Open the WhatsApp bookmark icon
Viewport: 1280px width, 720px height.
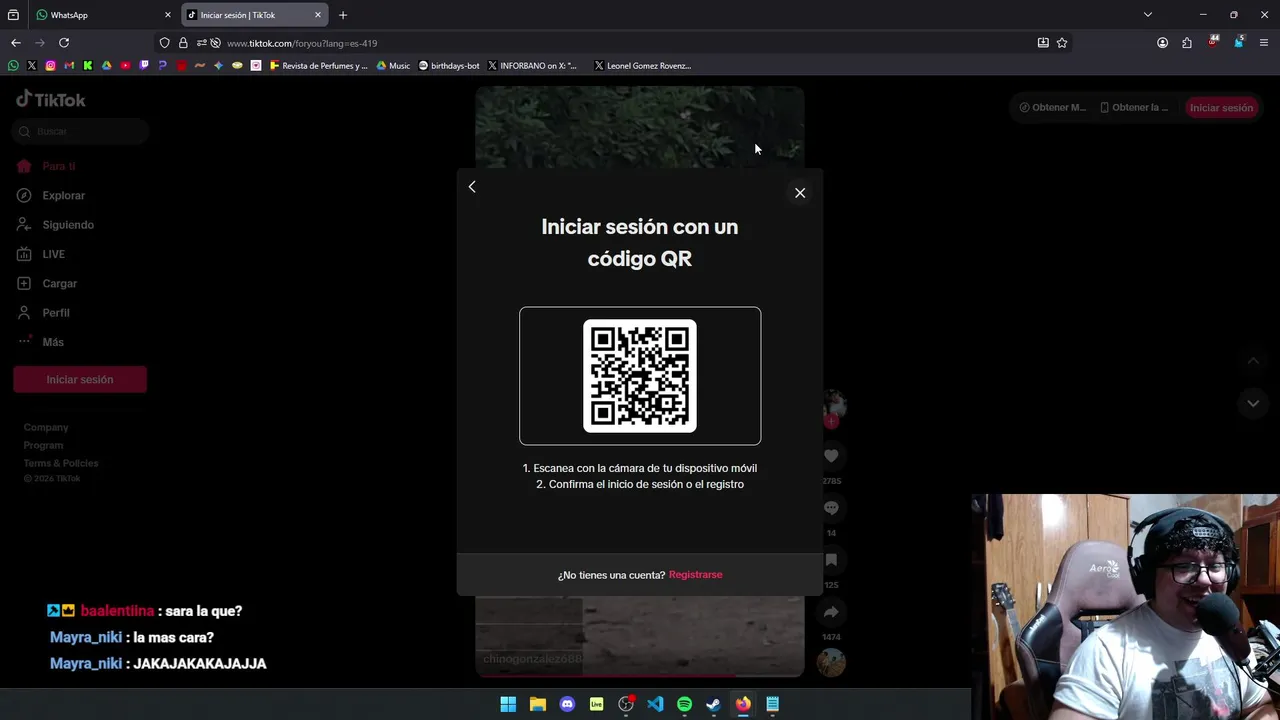coord(13,66)
